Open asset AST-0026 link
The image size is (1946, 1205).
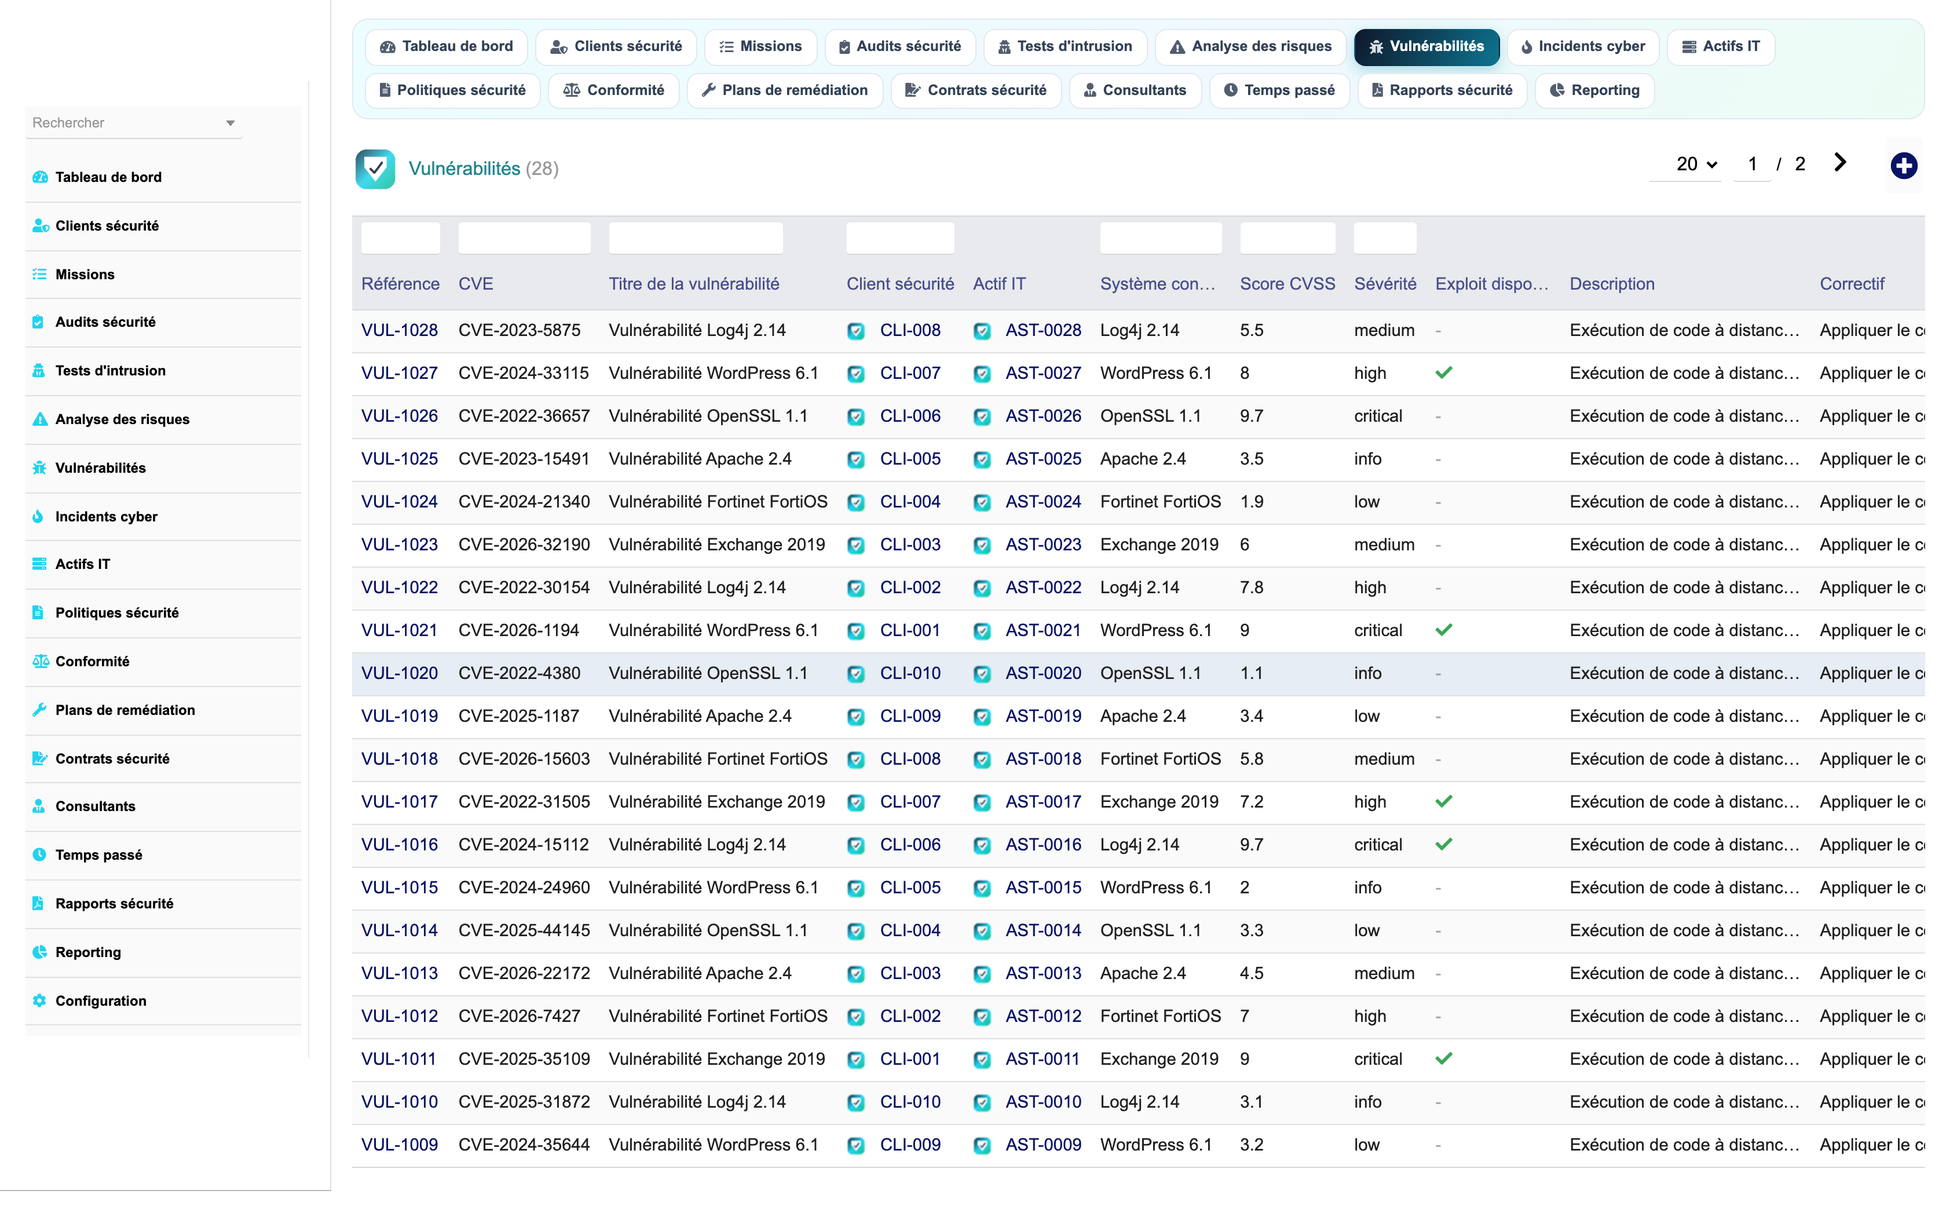(1043, 416)
